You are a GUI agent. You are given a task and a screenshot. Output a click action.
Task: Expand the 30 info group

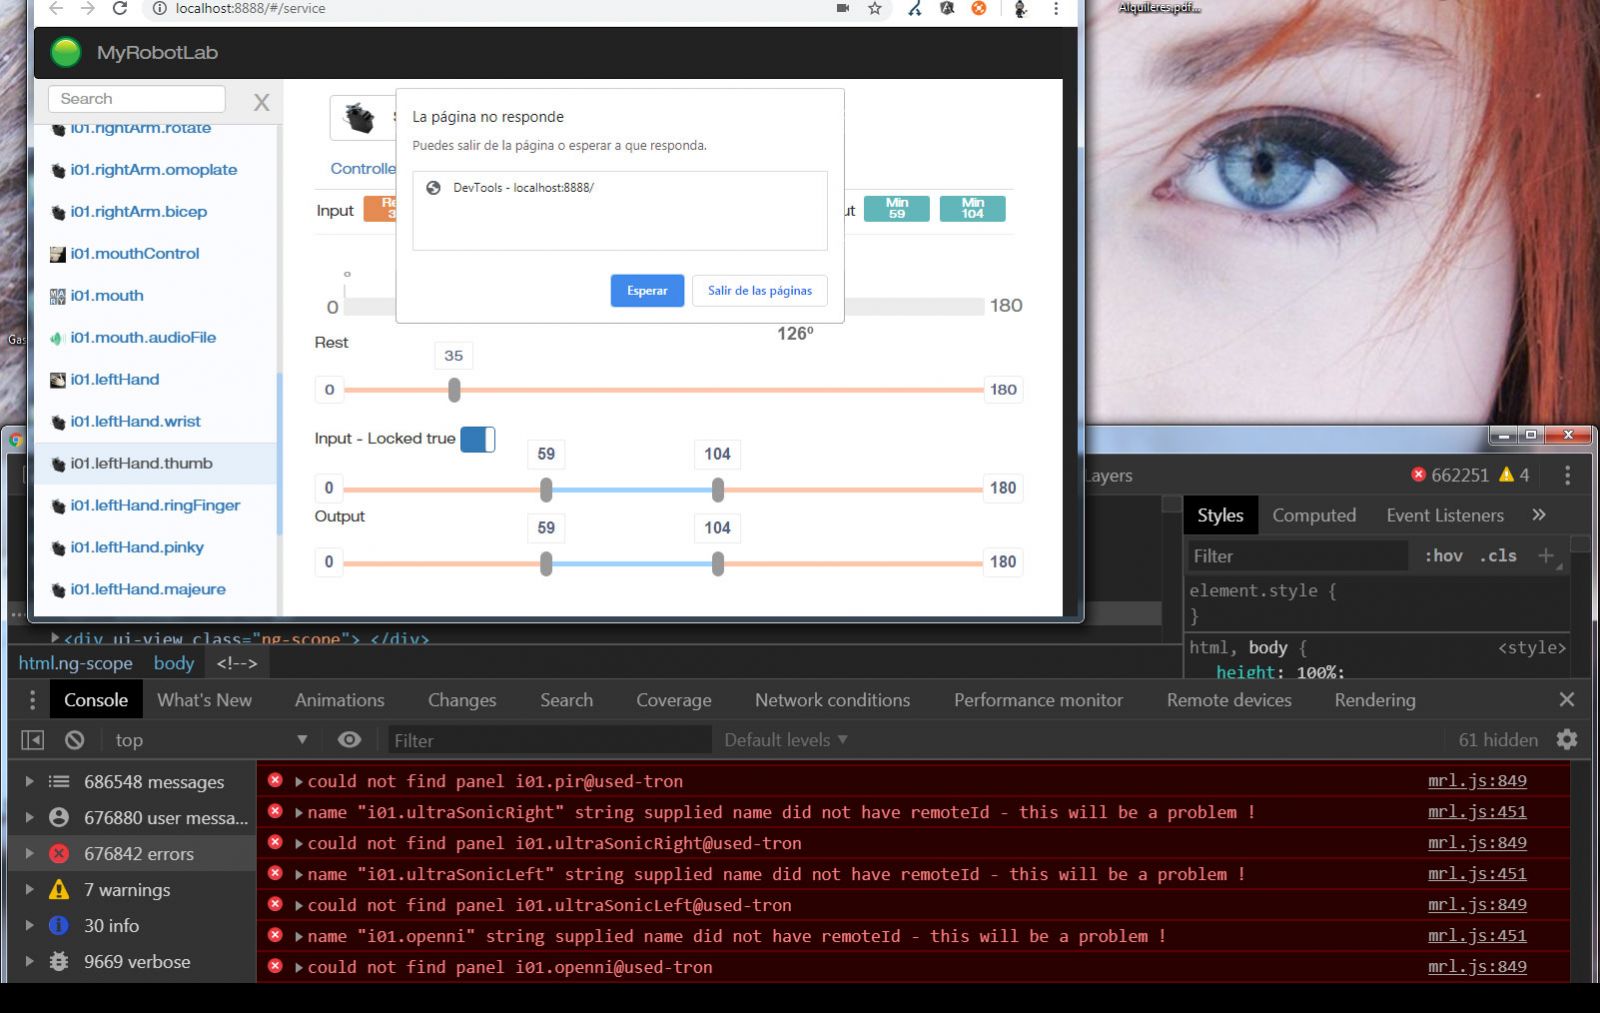point(29,926)
